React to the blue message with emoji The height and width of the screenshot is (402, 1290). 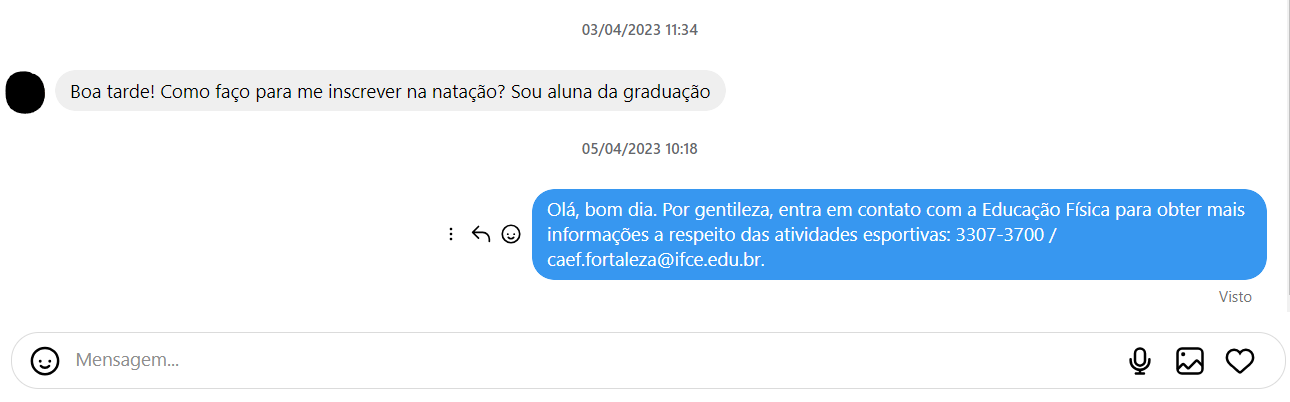(x=511, y=234)
